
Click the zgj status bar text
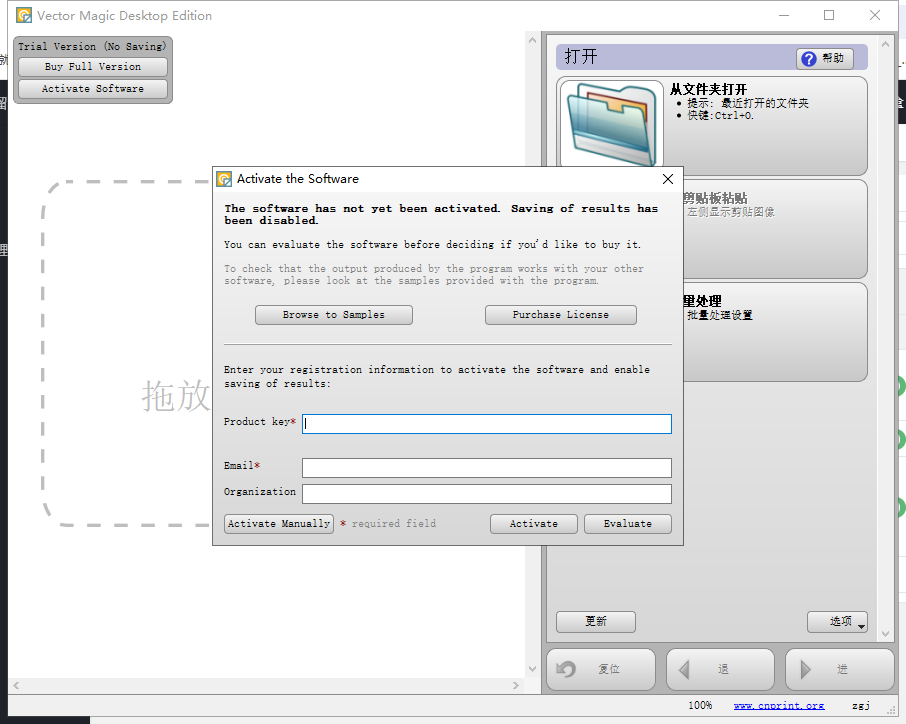[x=861, y=706]
